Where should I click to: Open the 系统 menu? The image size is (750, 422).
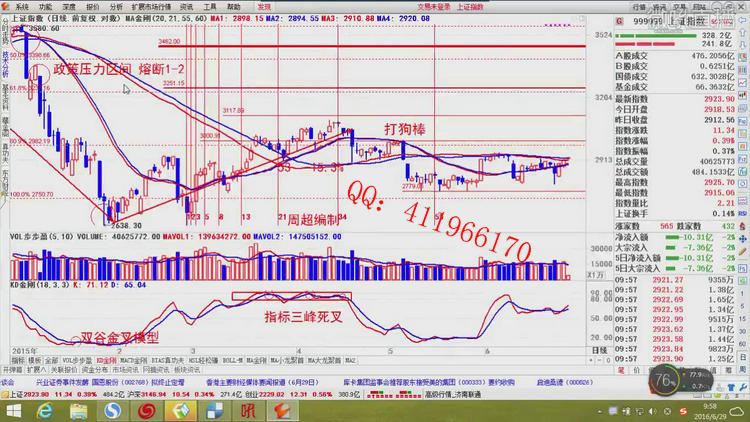tap(21, 5)
